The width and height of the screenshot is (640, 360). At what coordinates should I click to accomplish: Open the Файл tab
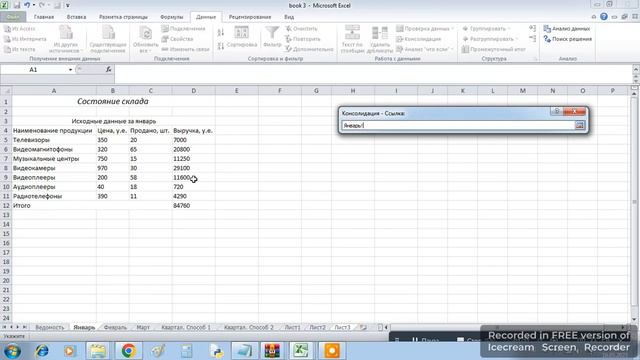pos(13,17)
